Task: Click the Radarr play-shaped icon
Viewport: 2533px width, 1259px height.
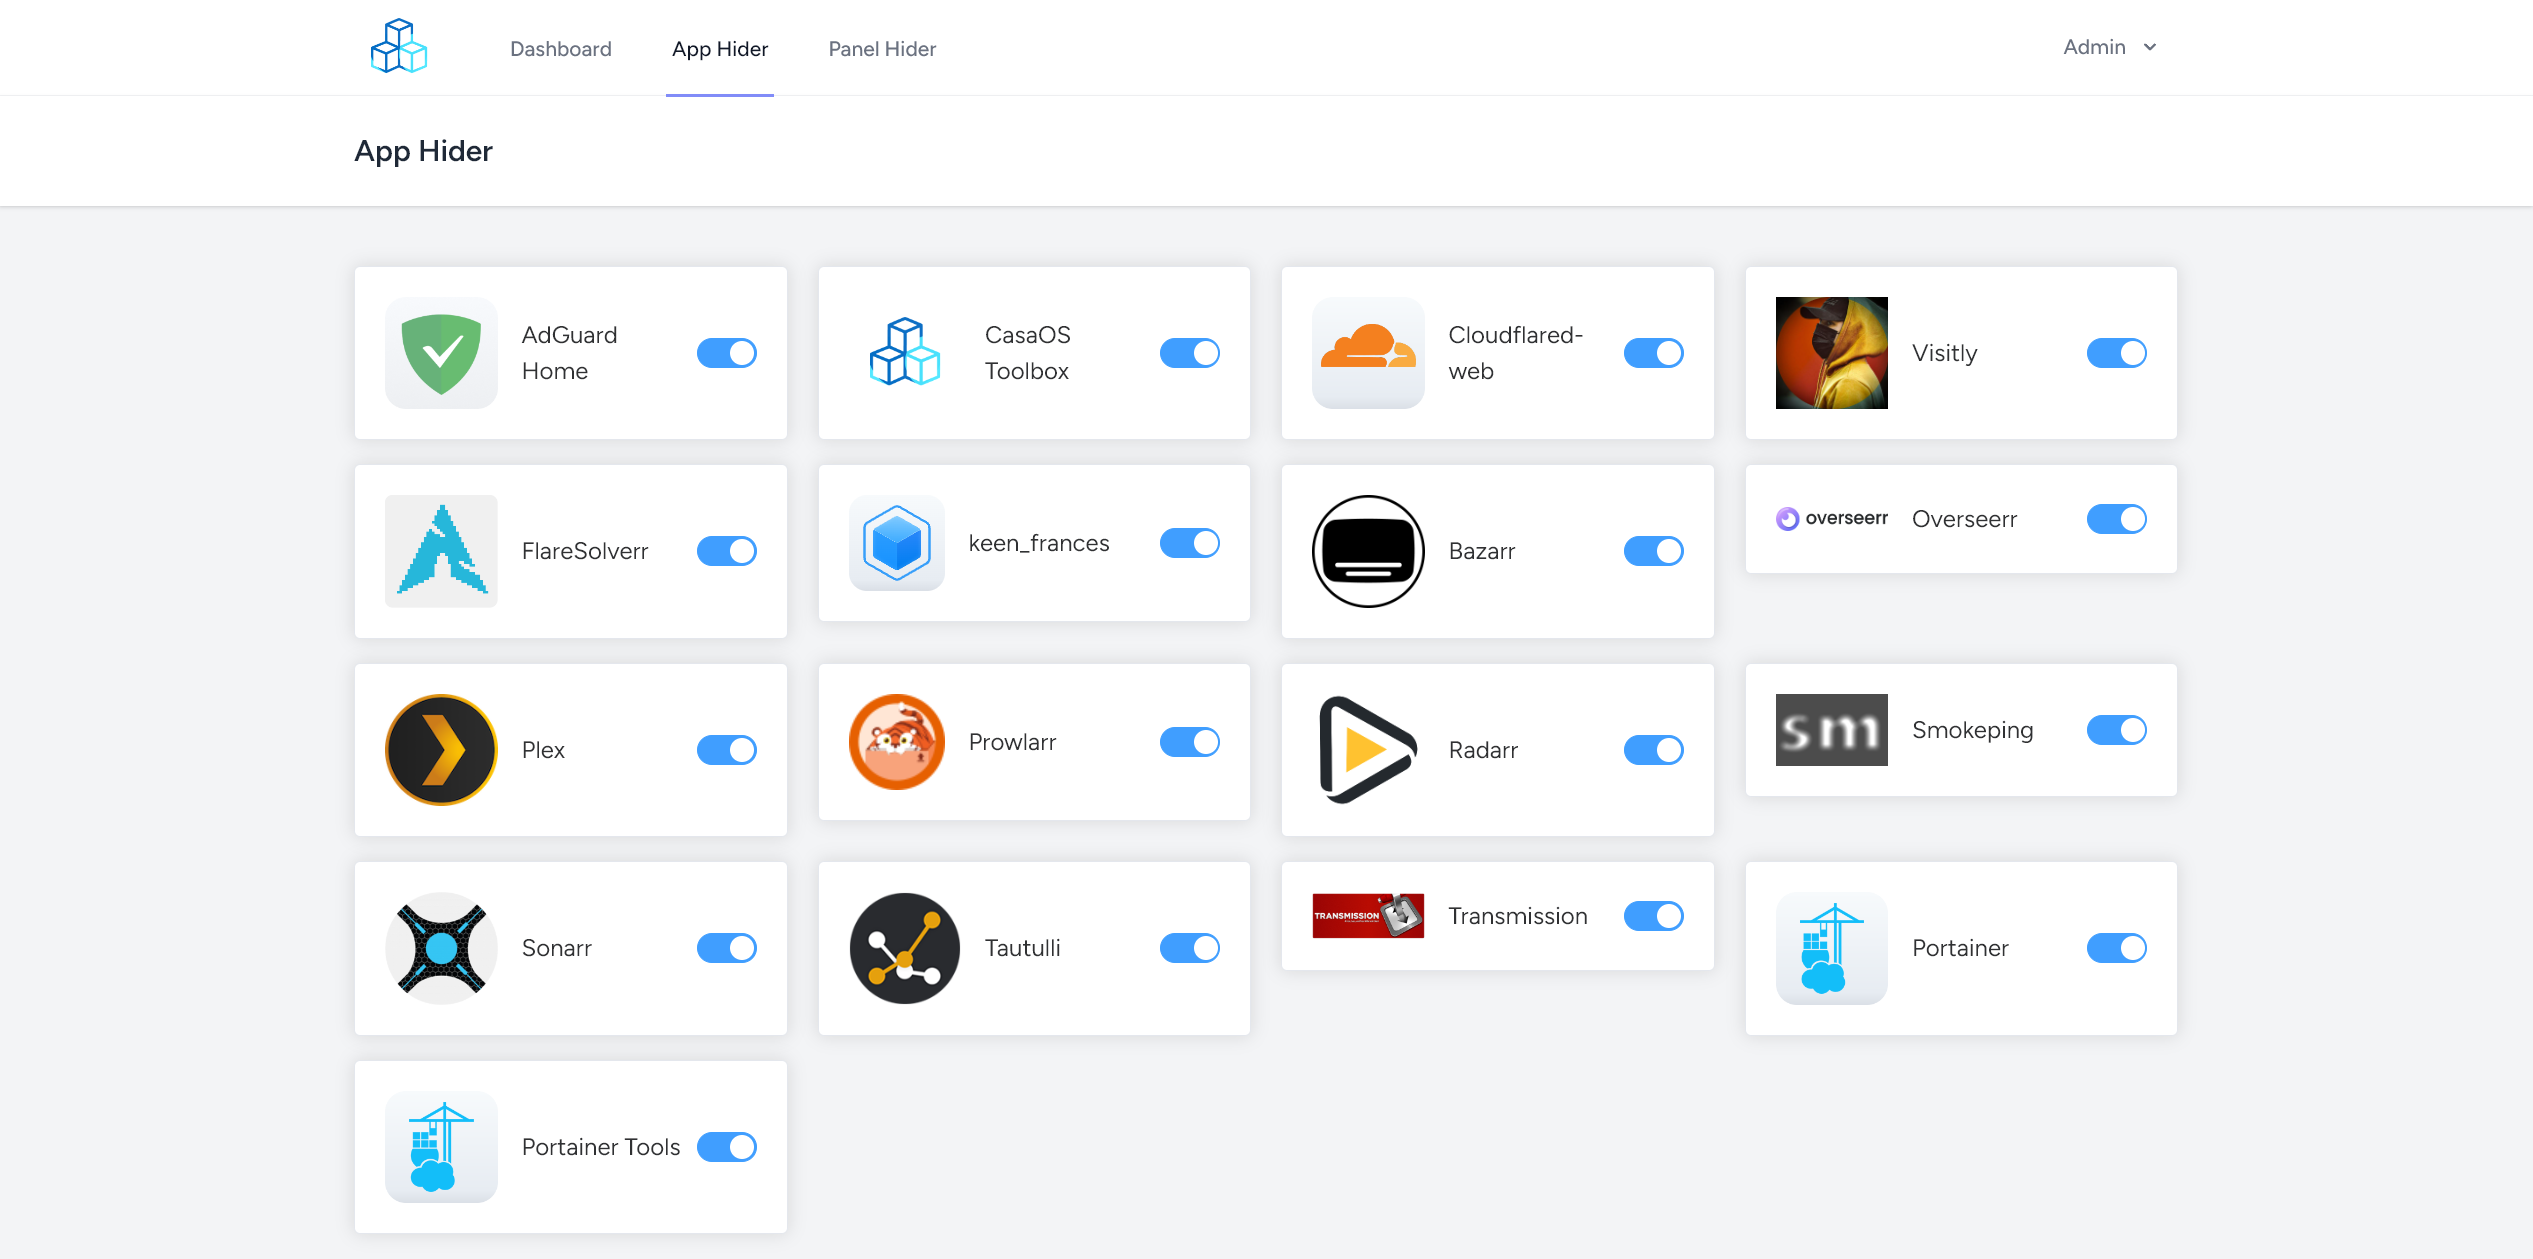Action: click(1367, 750)
